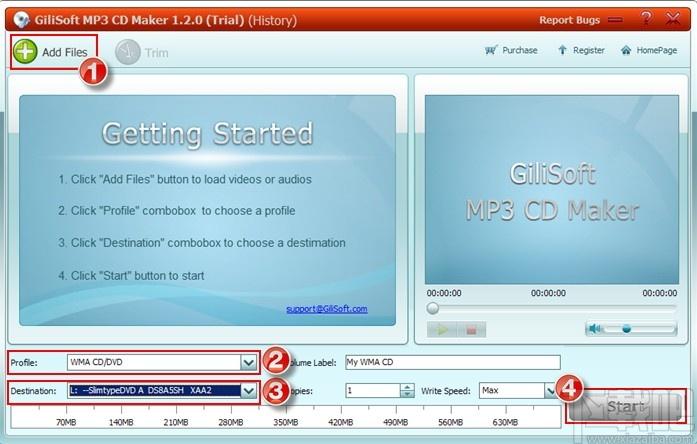
Task: Click the Purchase shopping cart icon
Action: click(x=491, y=50)
